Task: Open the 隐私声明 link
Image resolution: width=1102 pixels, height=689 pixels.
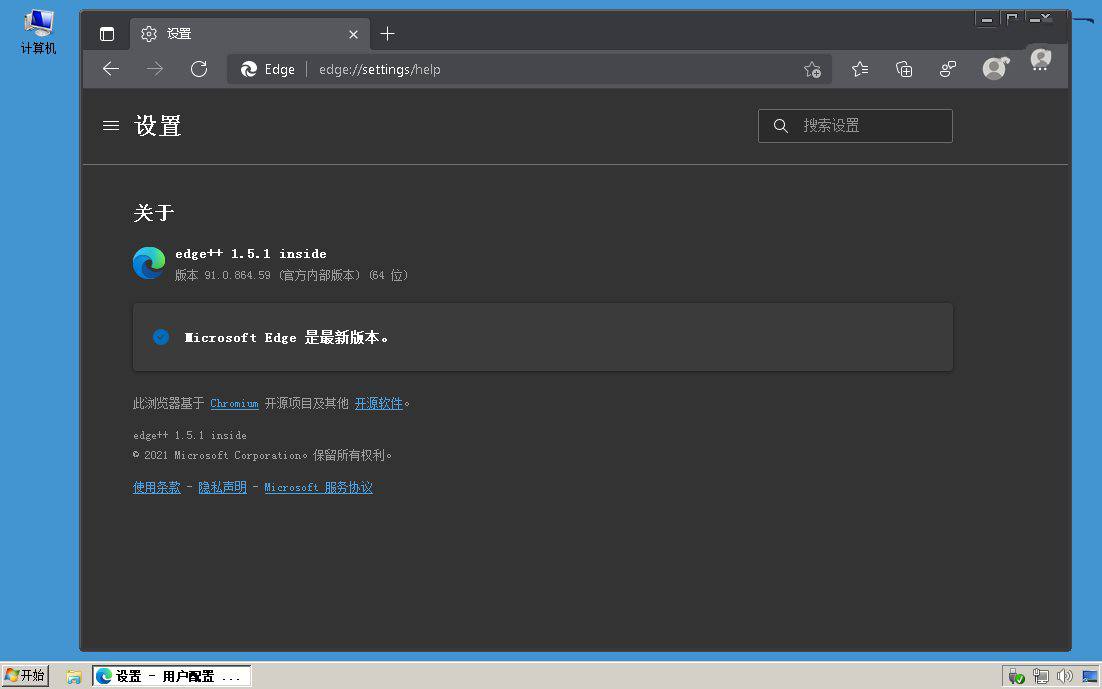Action: point(222,487)
